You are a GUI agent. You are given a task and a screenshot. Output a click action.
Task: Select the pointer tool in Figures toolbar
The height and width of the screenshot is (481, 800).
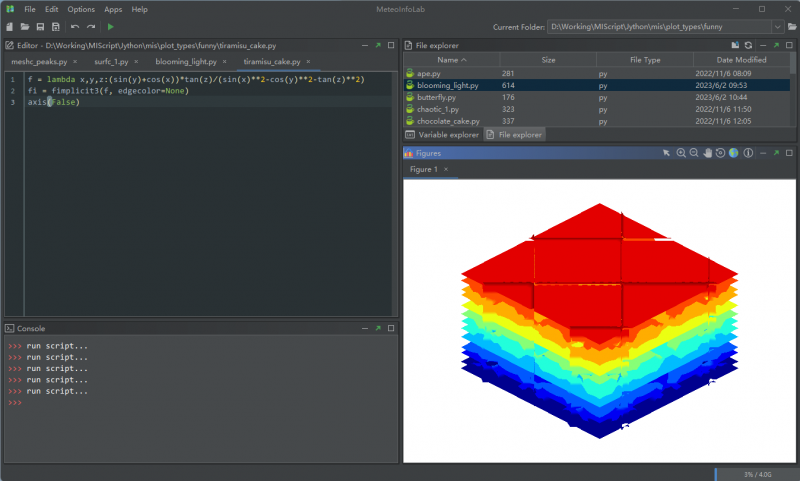click(667, 153)
